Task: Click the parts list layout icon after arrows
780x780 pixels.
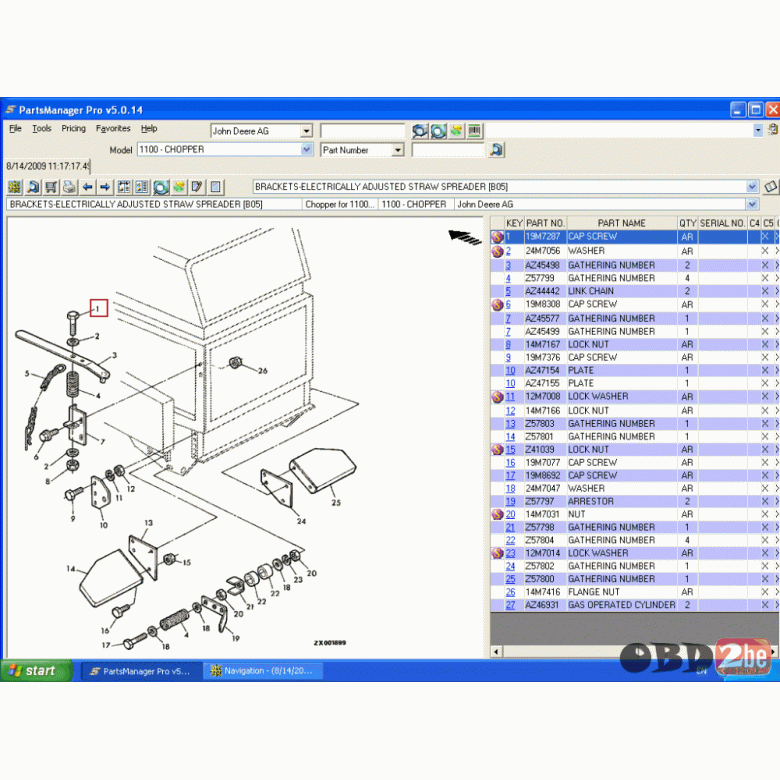Action: [124, 187]
